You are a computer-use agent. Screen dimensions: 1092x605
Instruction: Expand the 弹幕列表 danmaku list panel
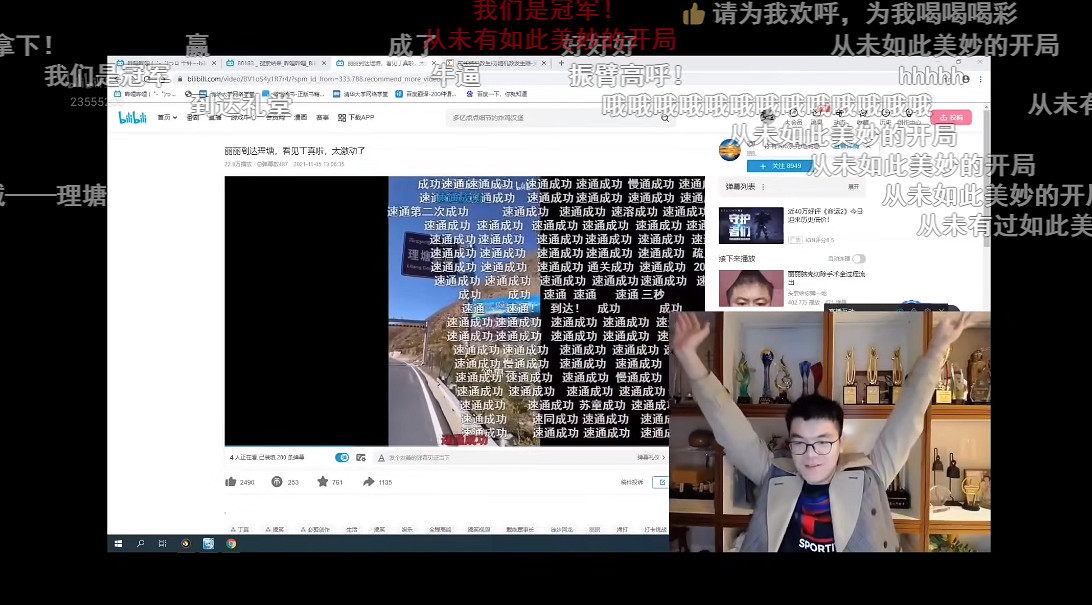[853, 187]
